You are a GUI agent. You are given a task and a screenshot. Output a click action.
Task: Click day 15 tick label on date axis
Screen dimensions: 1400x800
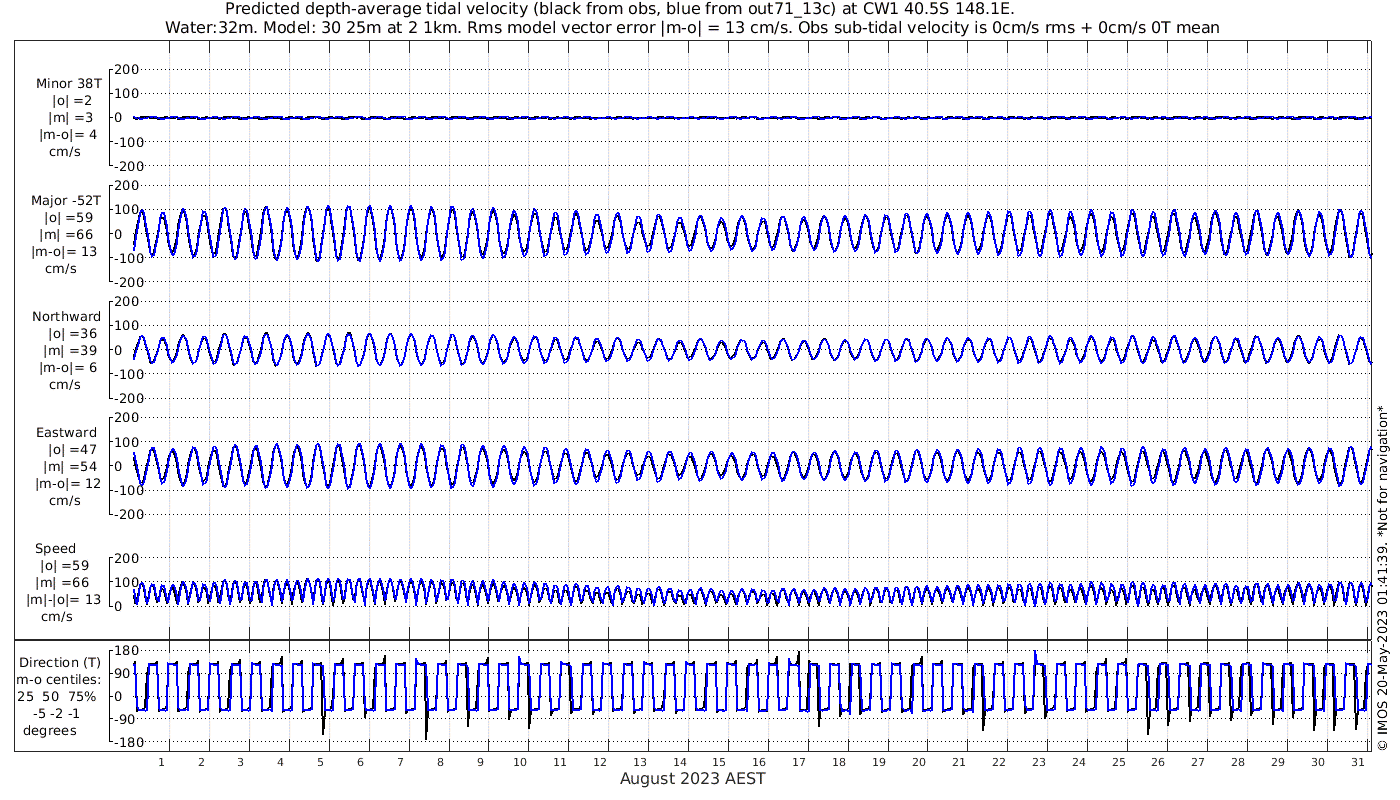tap(719, 762)
